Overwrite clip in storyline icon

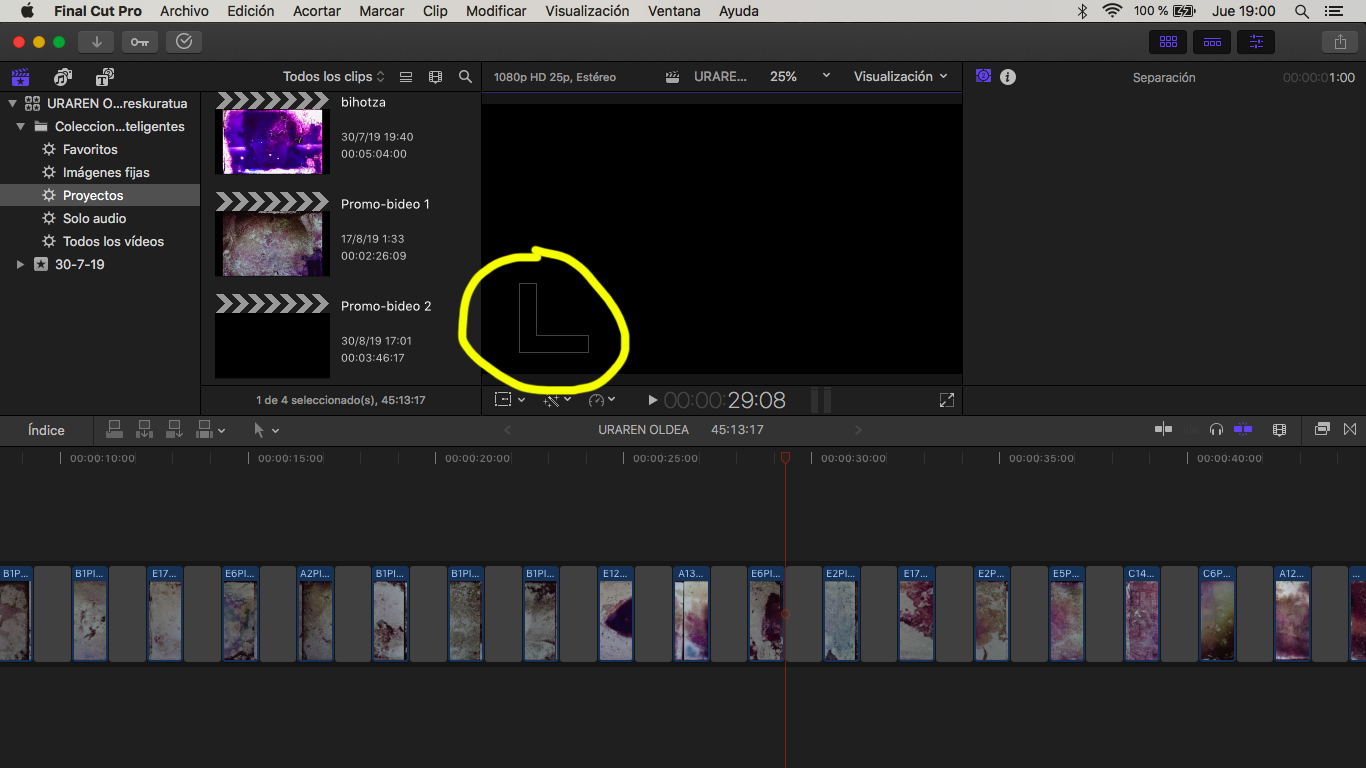tap(205, 430)
